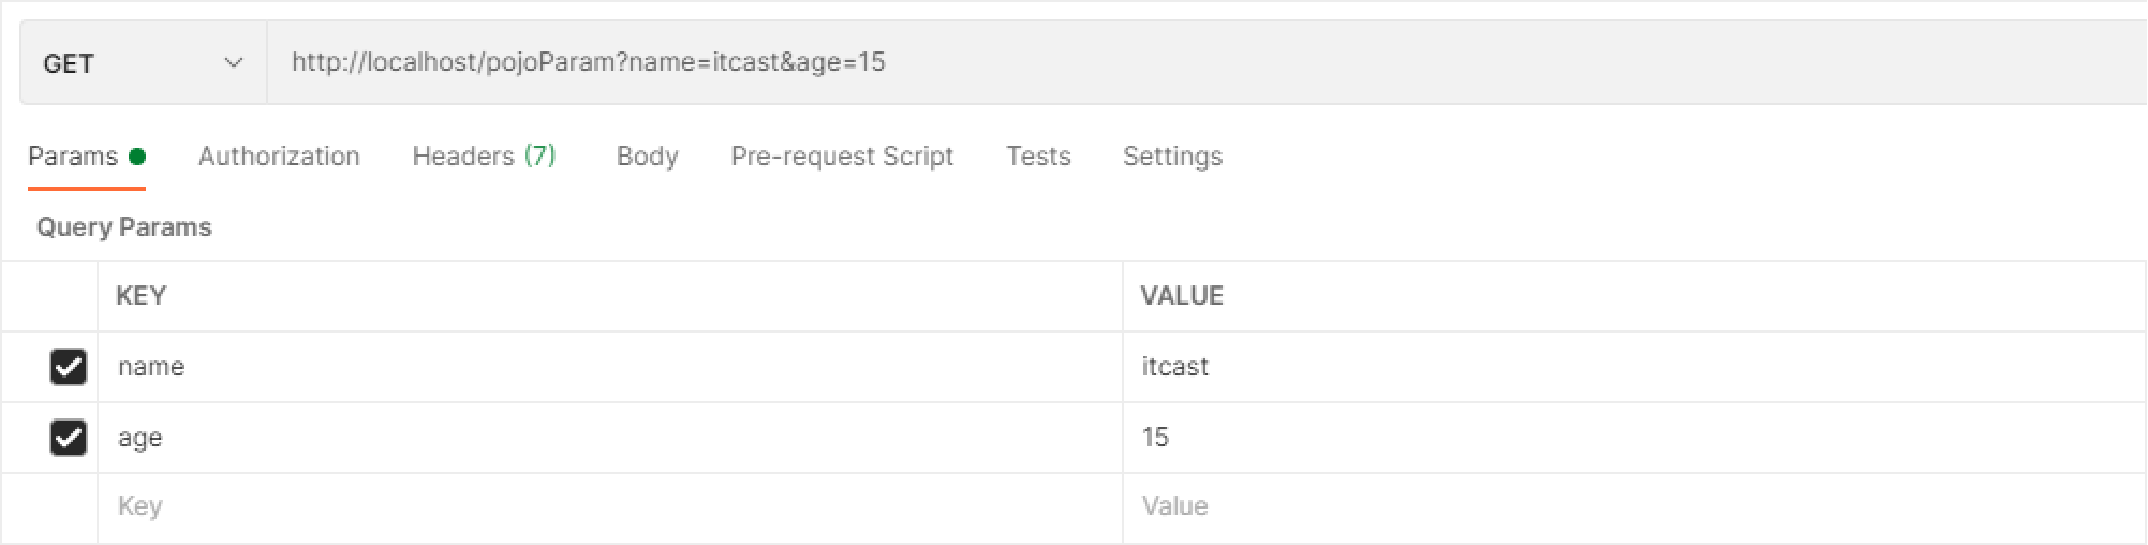This screenshot has height=545, width=2148.
Task: Click the KEY column header
Action: pyautogui.click(x=141, y=296)
